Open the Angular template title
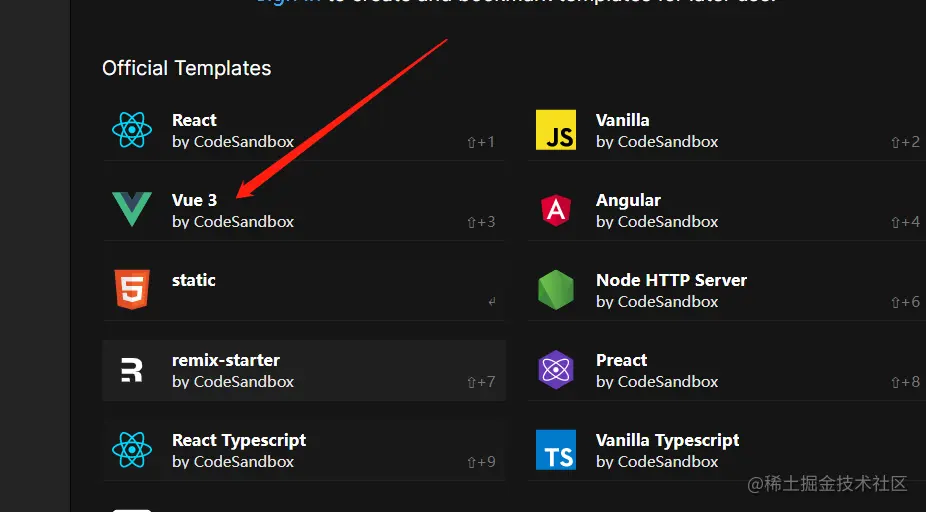This screenshot has height=512, width=926. coord(628,200)
